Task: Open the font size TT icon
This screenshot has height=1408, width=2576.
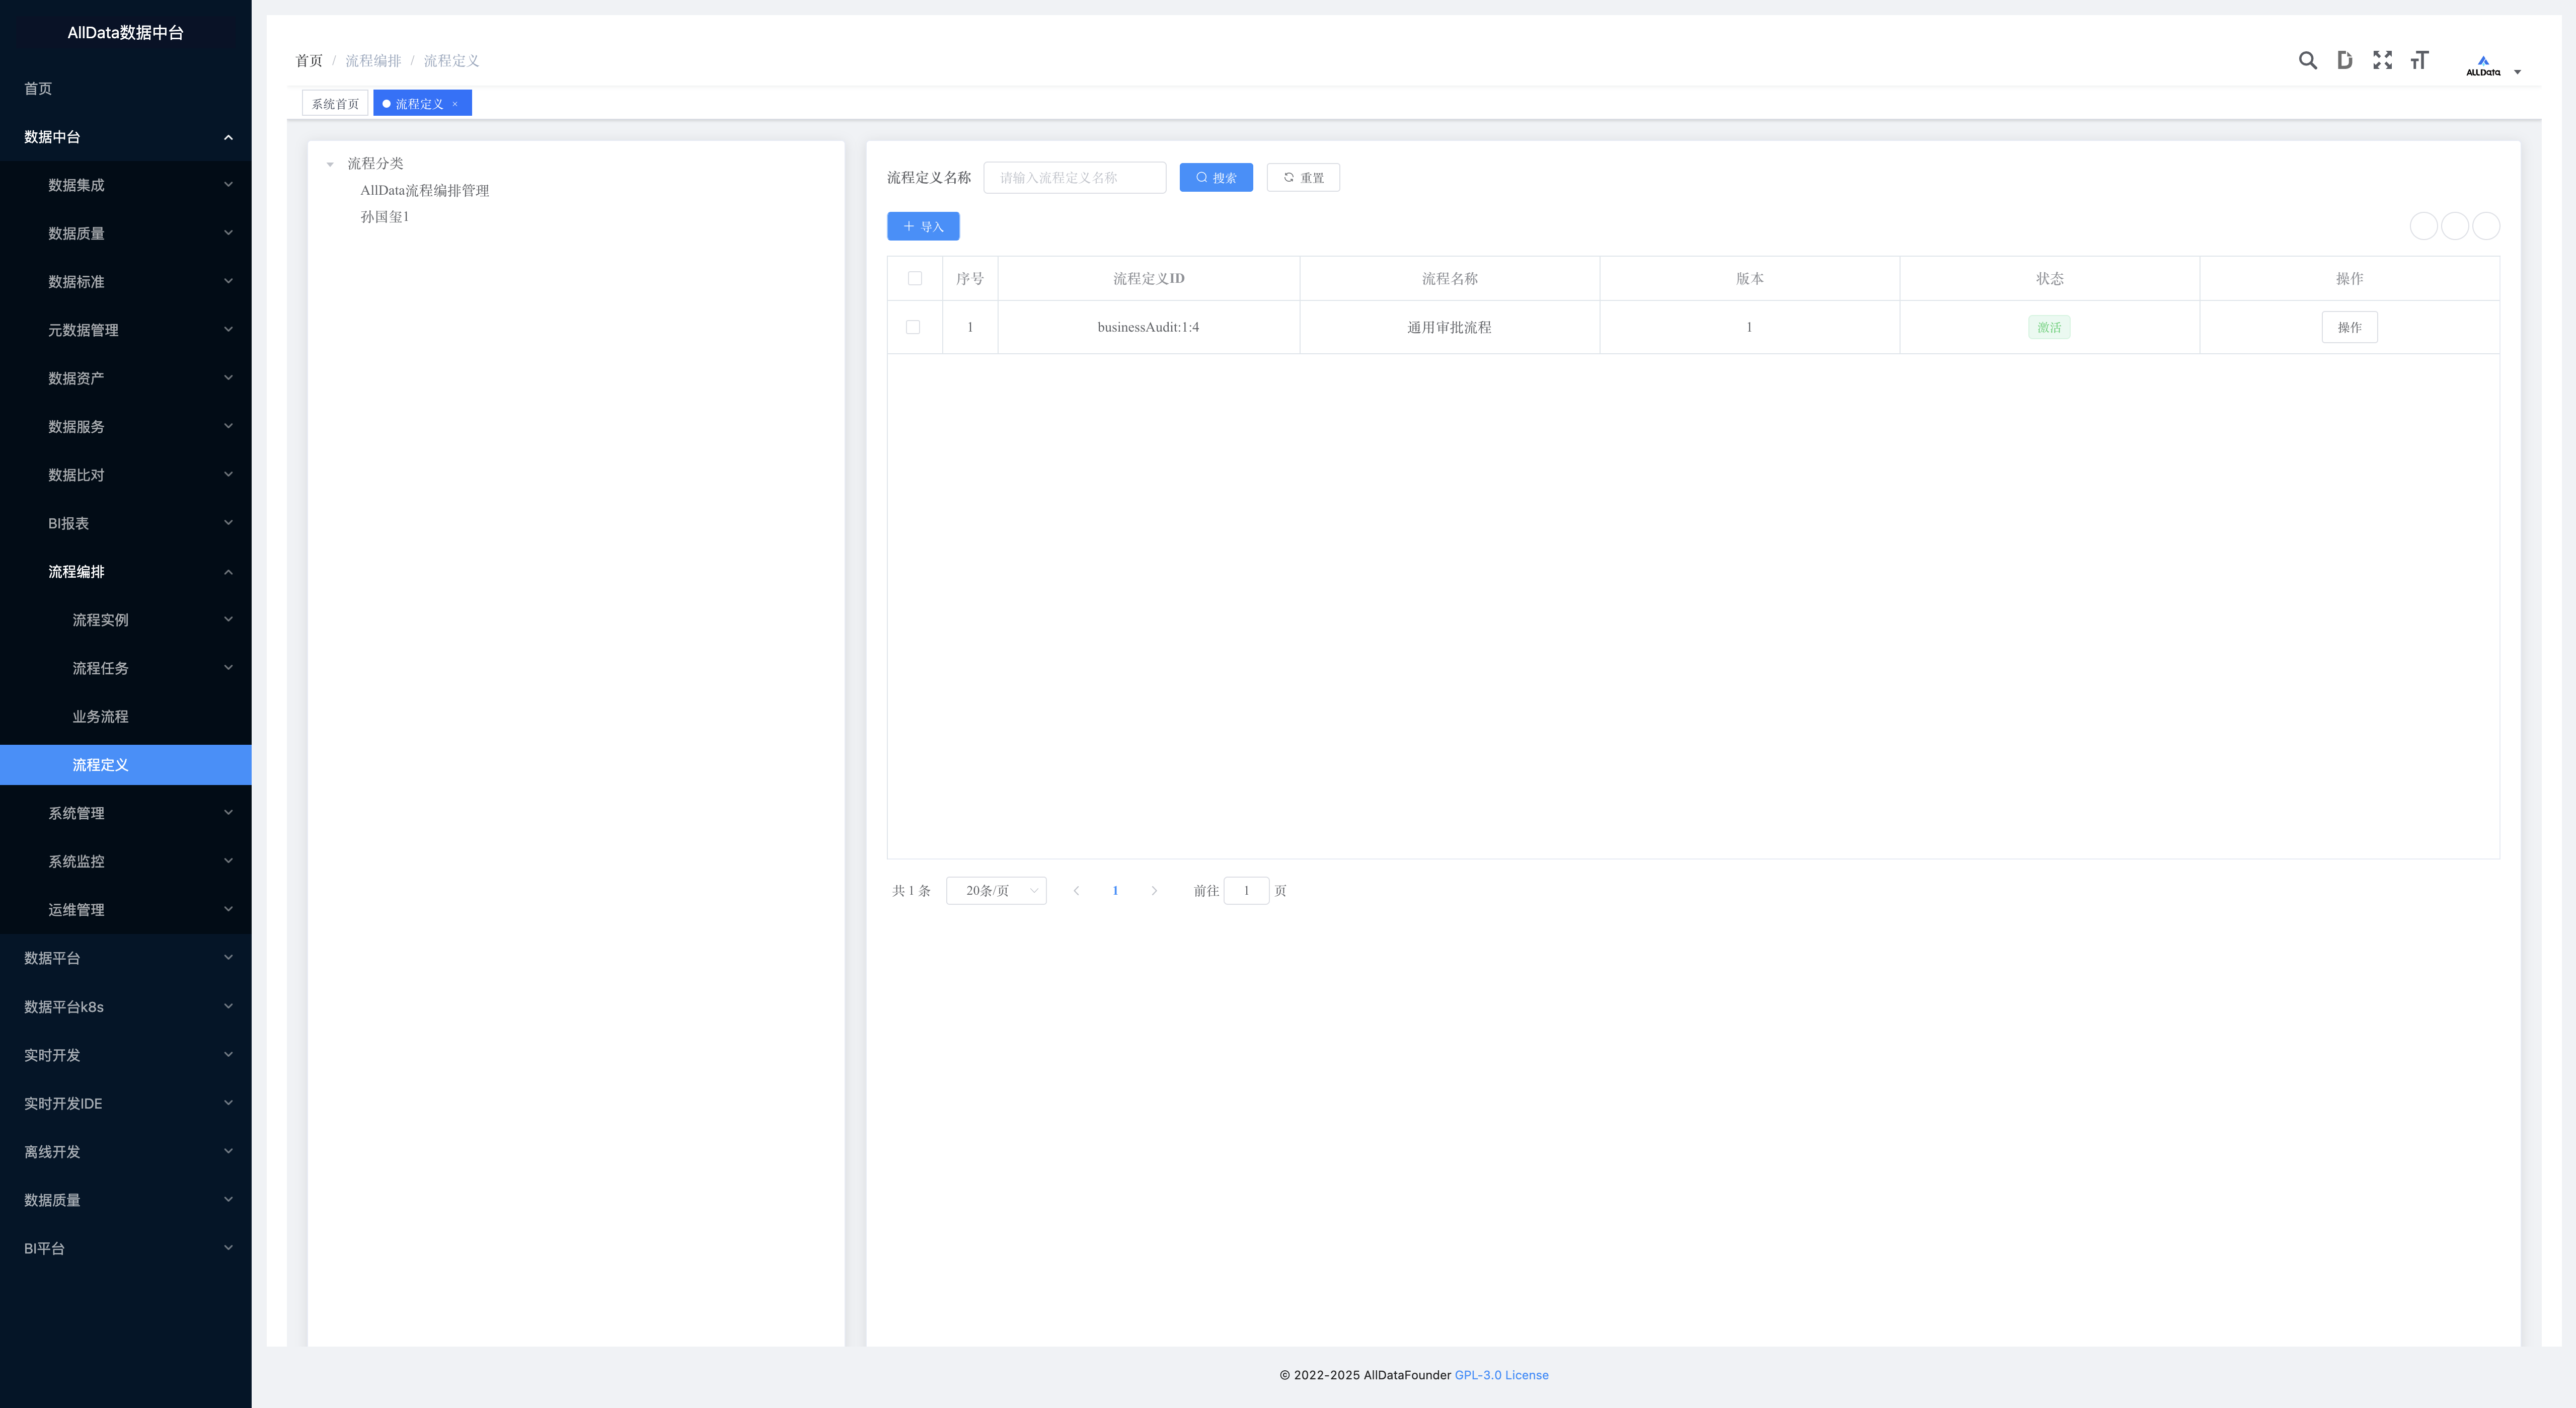Action: point(2419,61)
